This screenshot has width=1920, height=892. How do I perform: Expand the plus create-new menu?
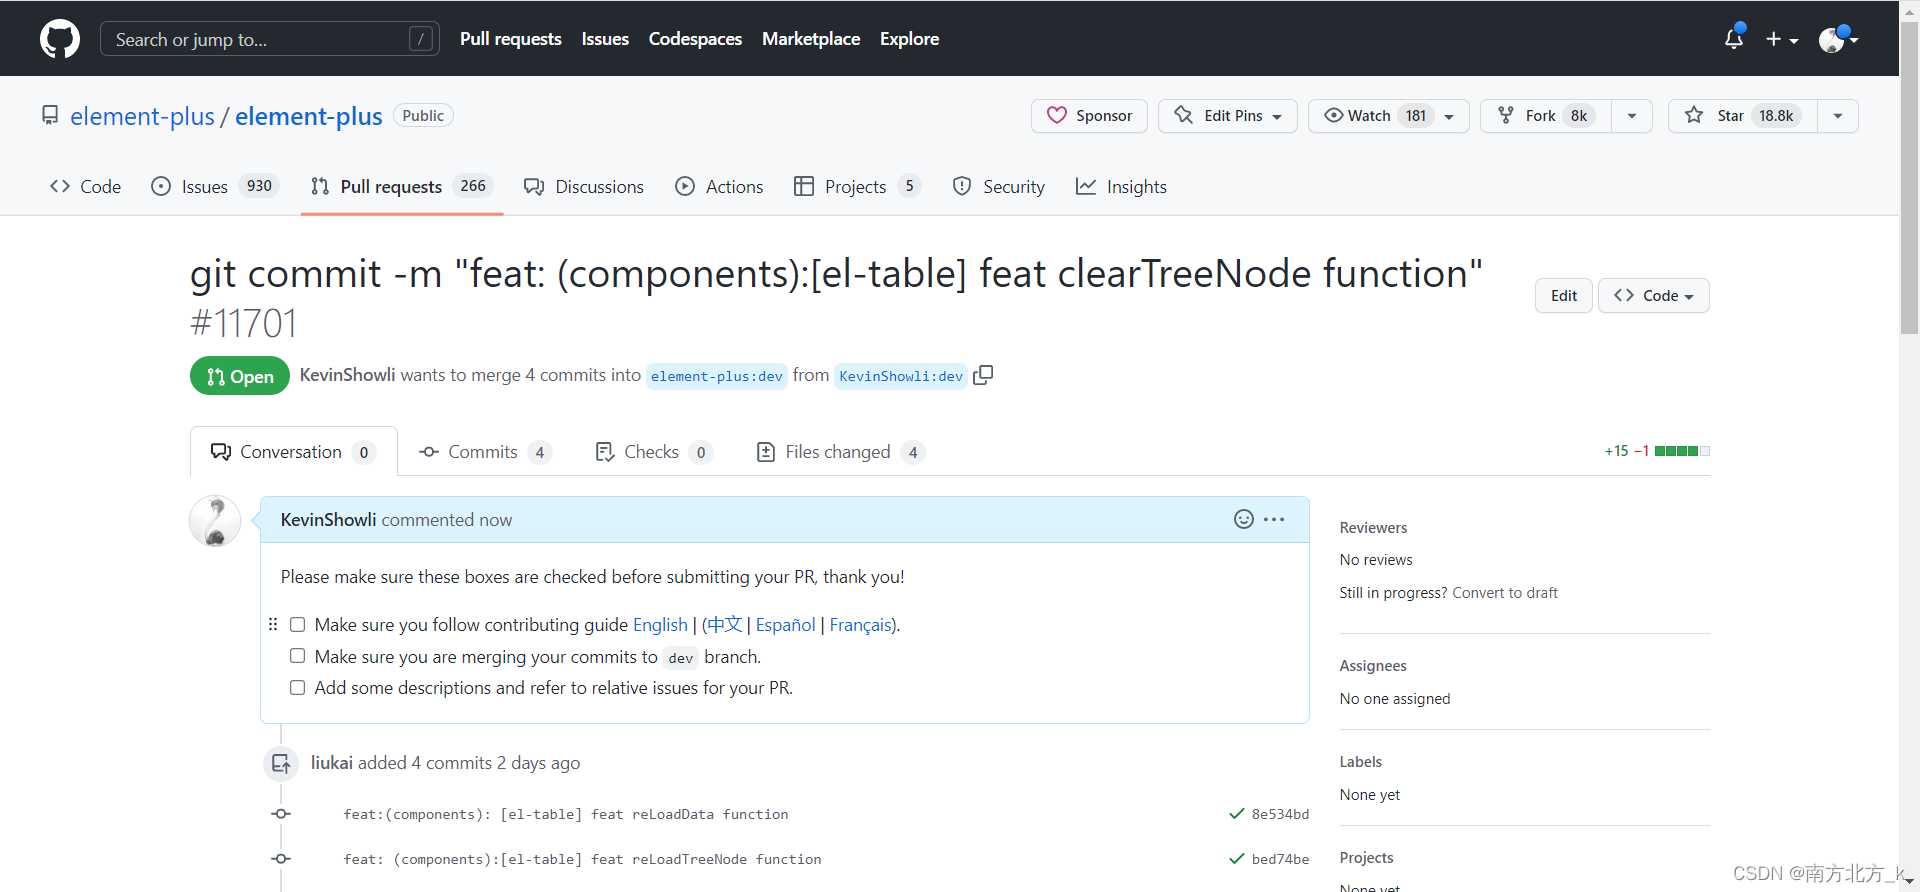pyautogui.click(x=1781, y=39)
